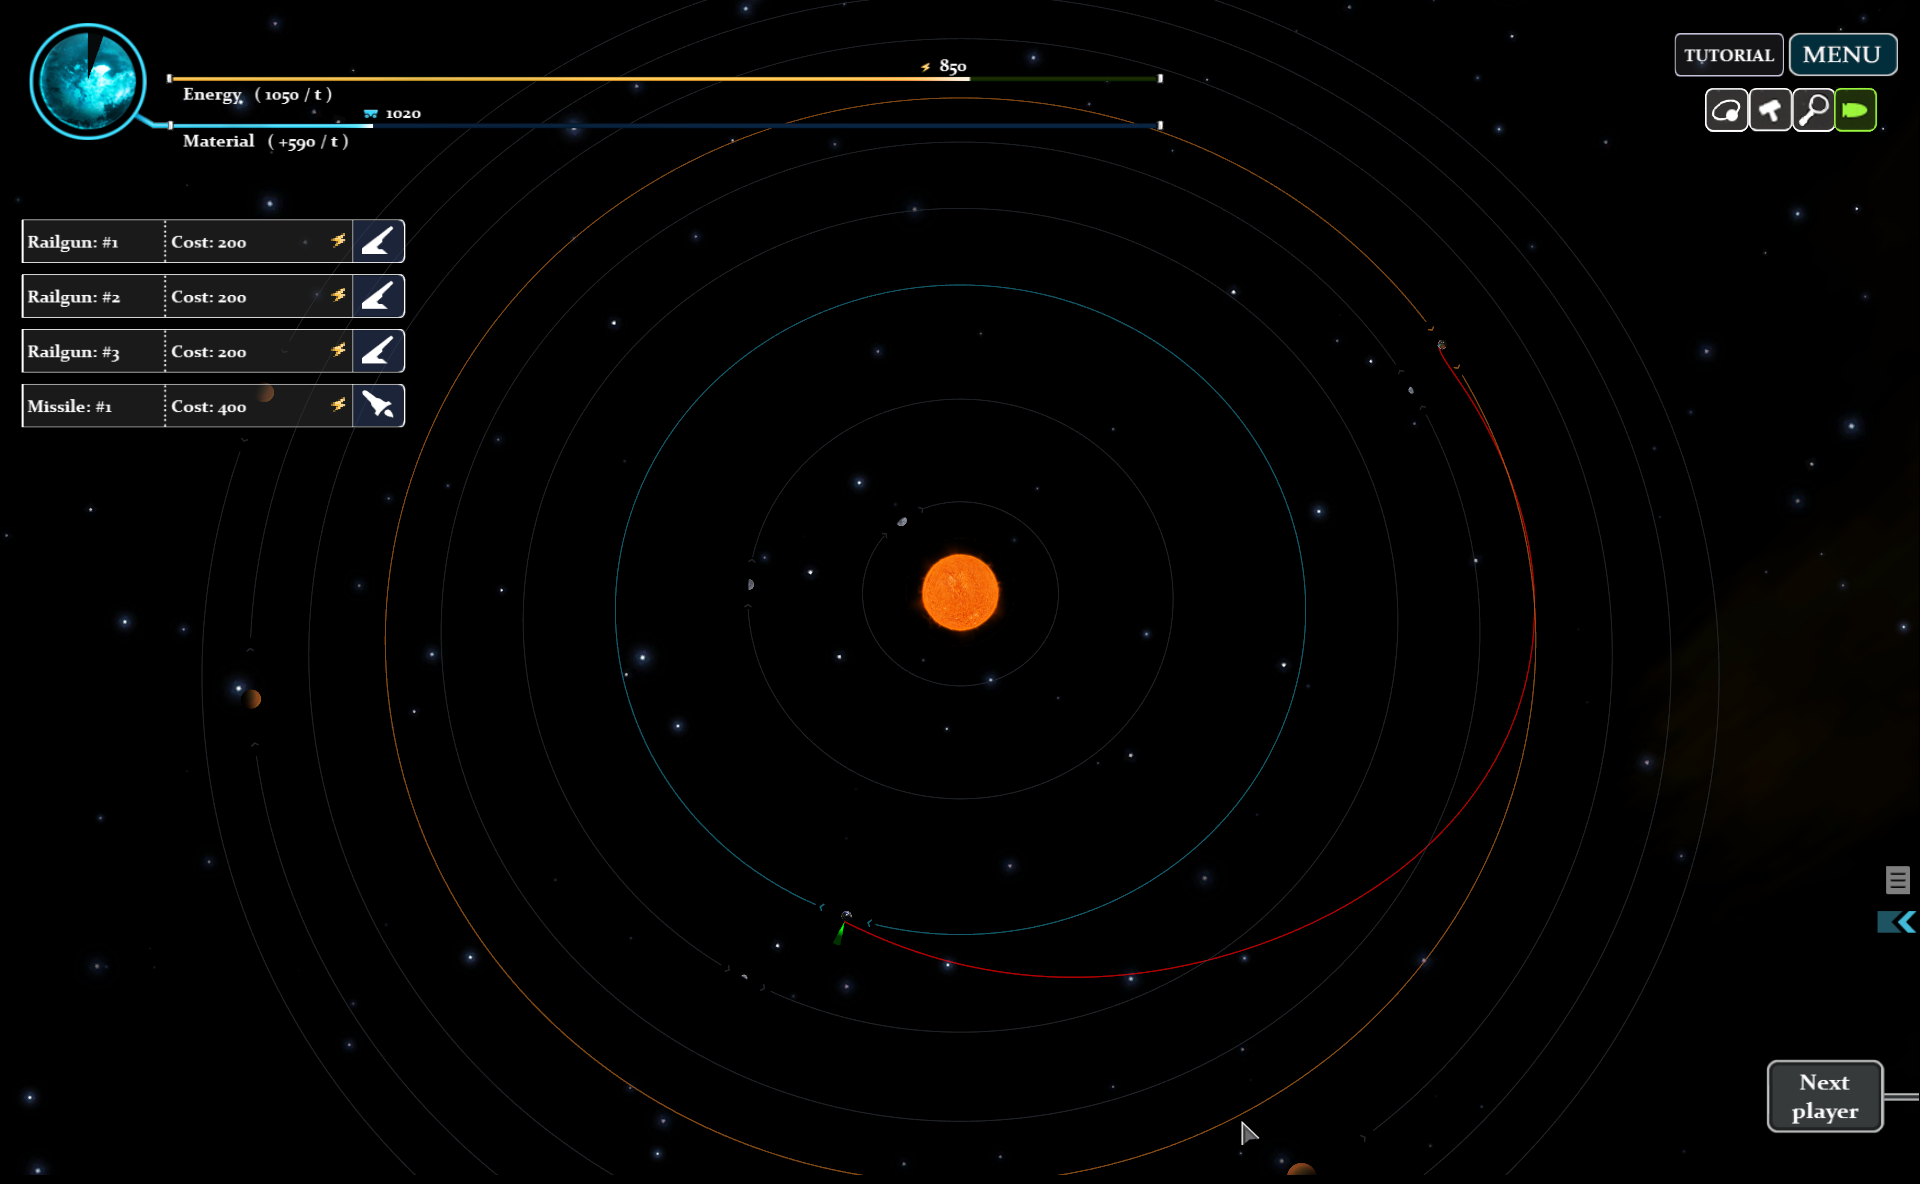Click the magnifying glass icon
Image resolution: width=1920 pixels, height=1184 pixels.
(x=1813, y=110)
